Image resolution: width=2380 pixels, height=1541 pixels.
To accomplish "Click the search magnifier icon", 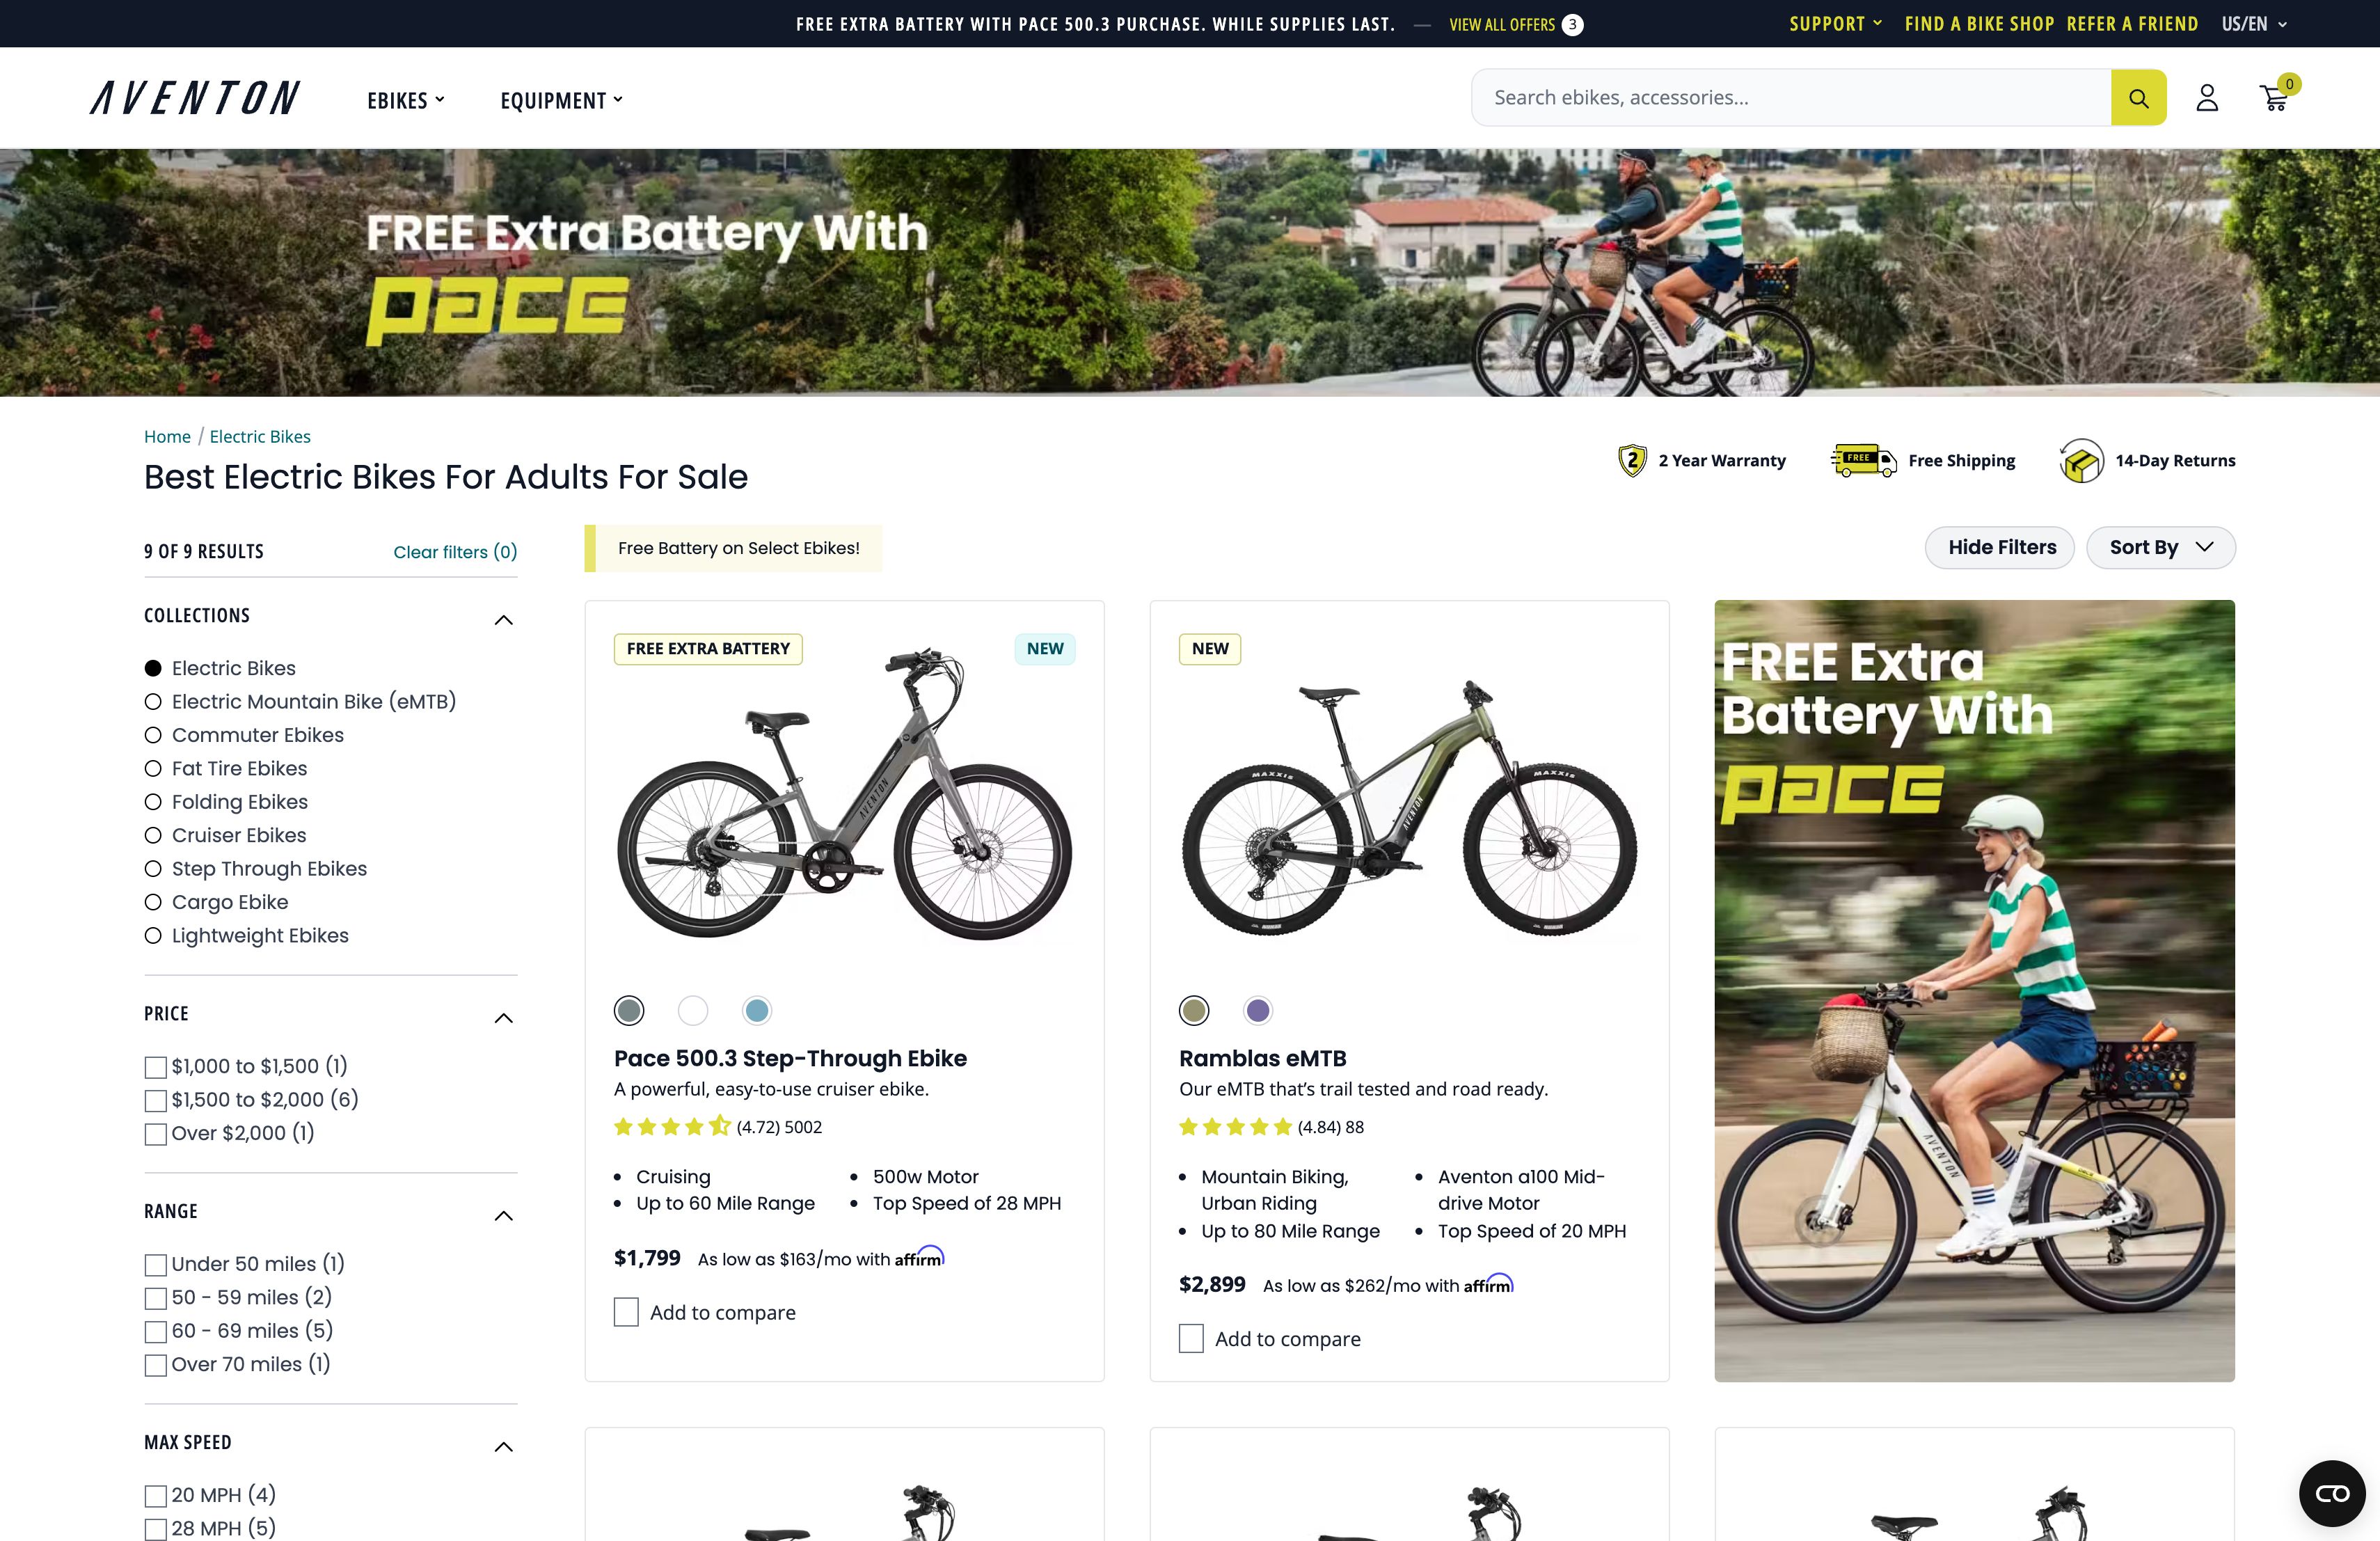I will (2139, 97).
